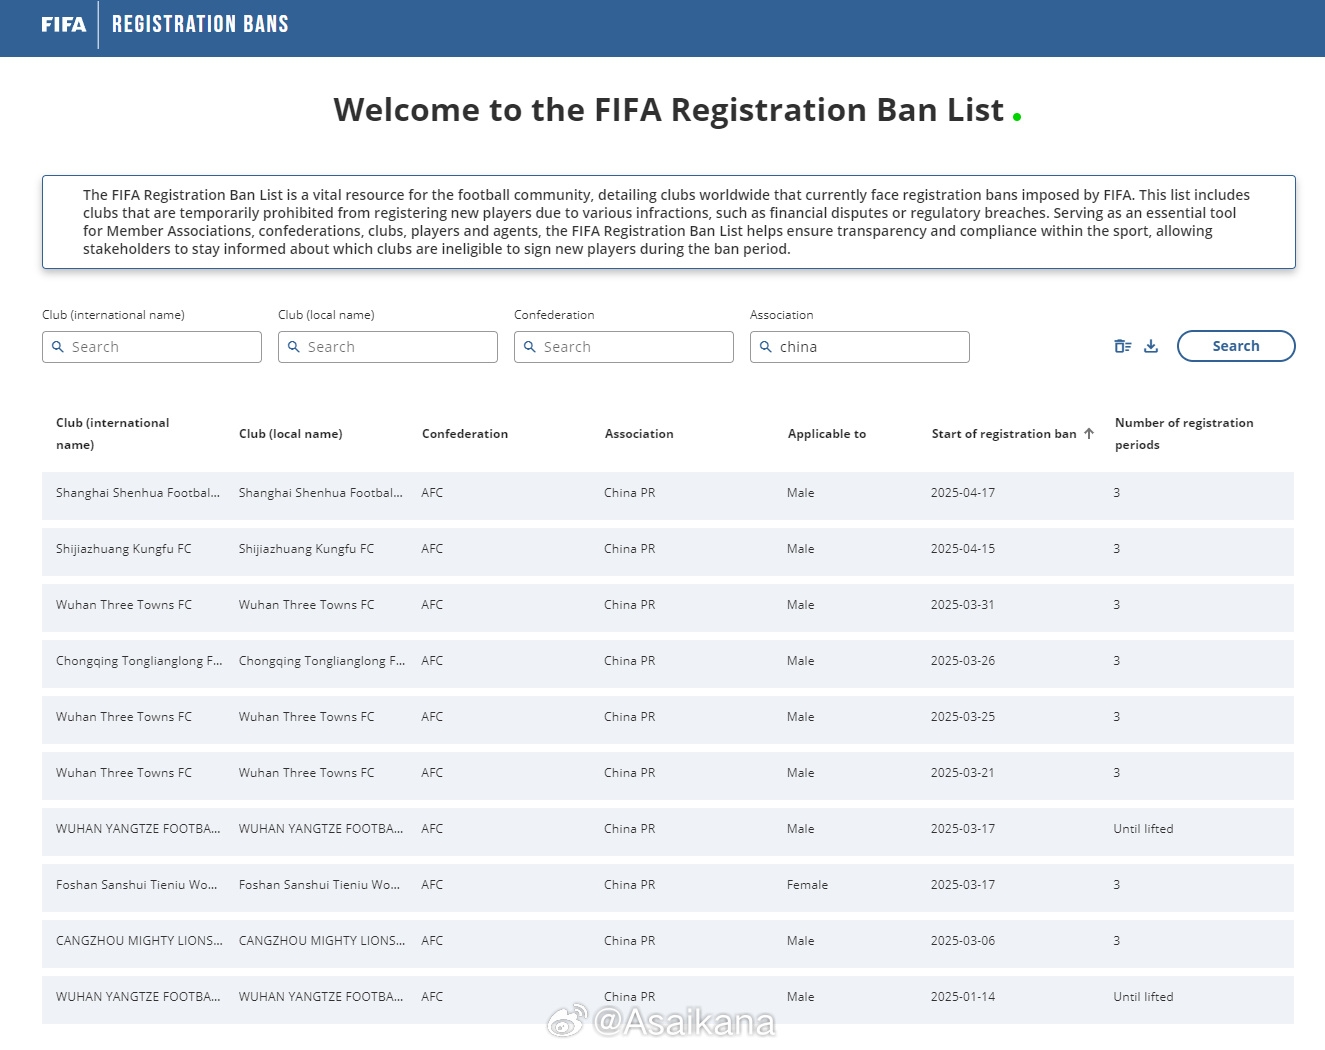Select the Shanghai Shenhua Football row
Image resolution: width=1325 pixels, height=1050 pixels.
pos(667,494)
